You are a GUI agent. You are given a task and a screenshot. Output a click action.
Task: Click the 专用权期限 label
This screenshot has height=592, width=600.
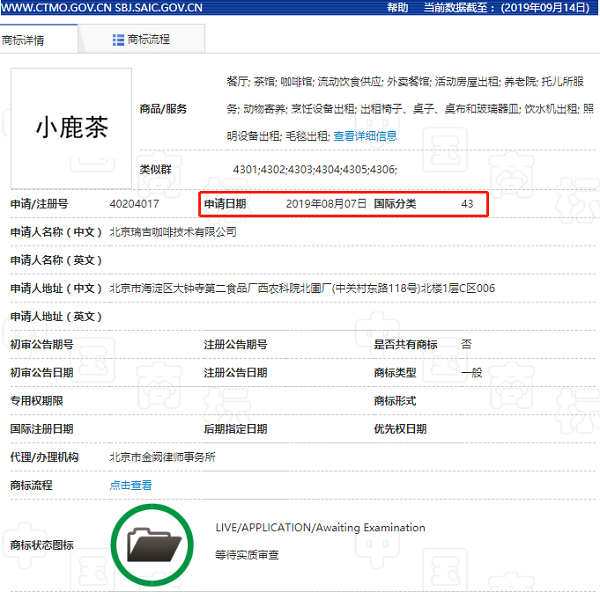[x=37, y=401]
